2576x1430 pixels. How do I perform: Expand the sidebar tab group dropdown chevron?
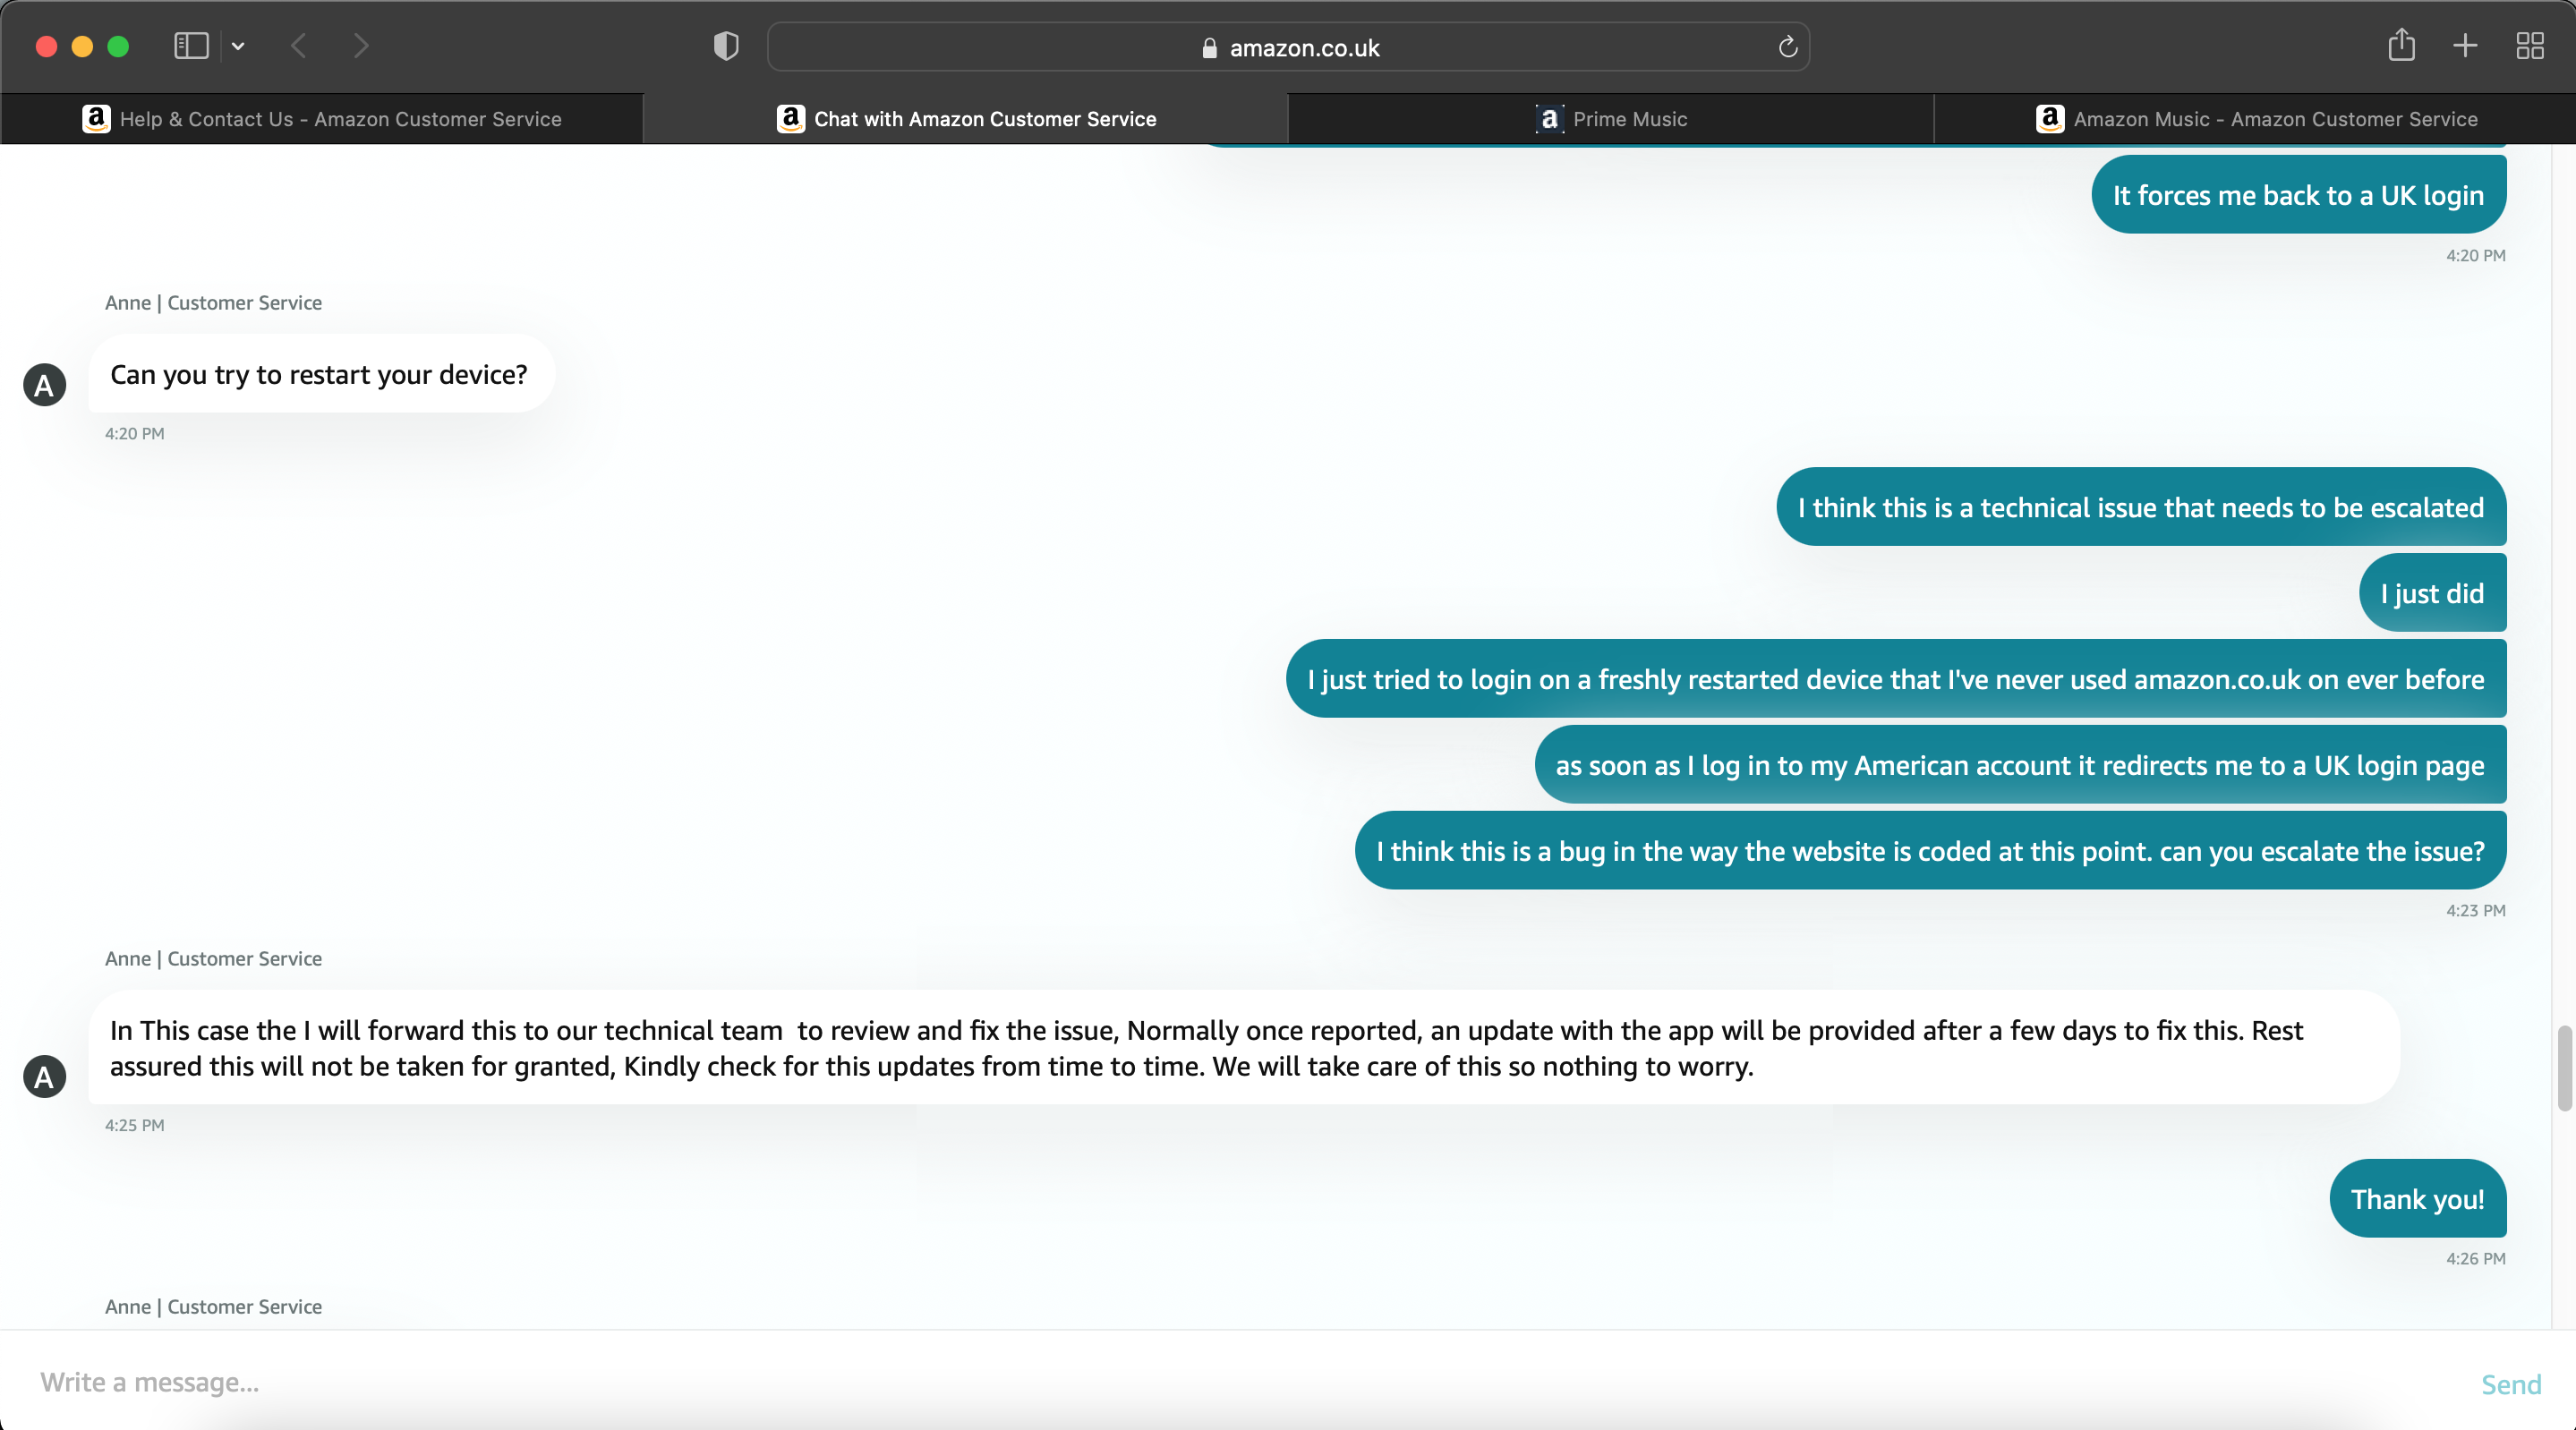(238, 46)
